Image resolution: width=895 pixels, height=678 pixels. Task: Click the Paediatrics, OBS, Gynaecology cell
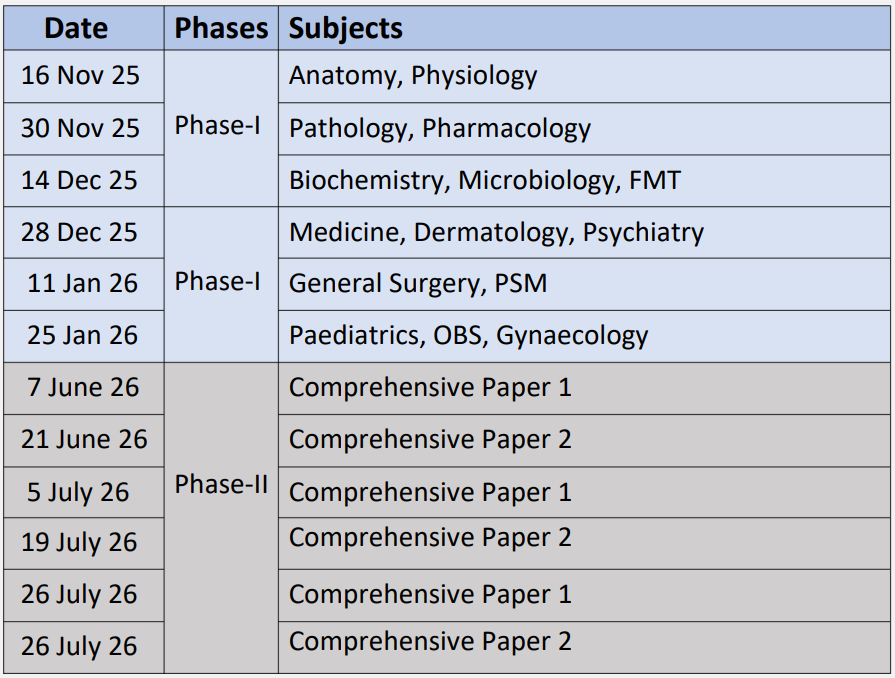[x=468, y=335]
